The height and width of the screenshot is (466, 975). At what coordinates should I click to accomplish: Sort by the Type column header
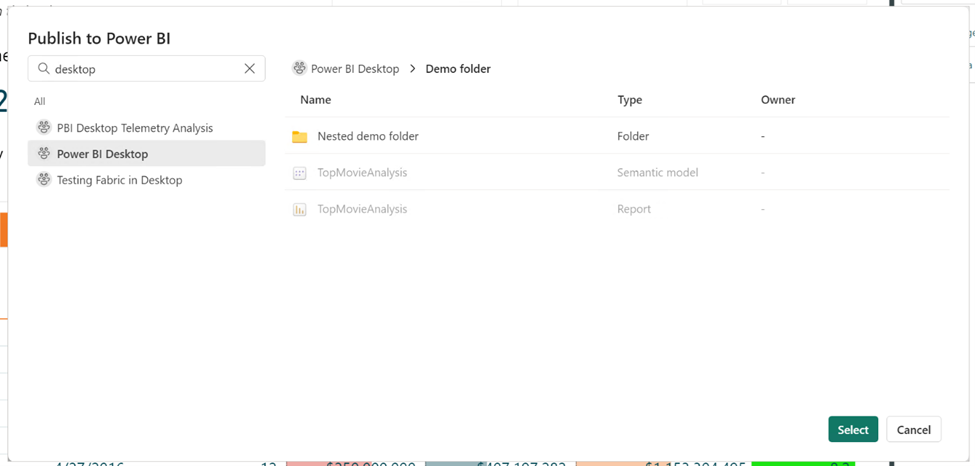[x=630, y=100]
